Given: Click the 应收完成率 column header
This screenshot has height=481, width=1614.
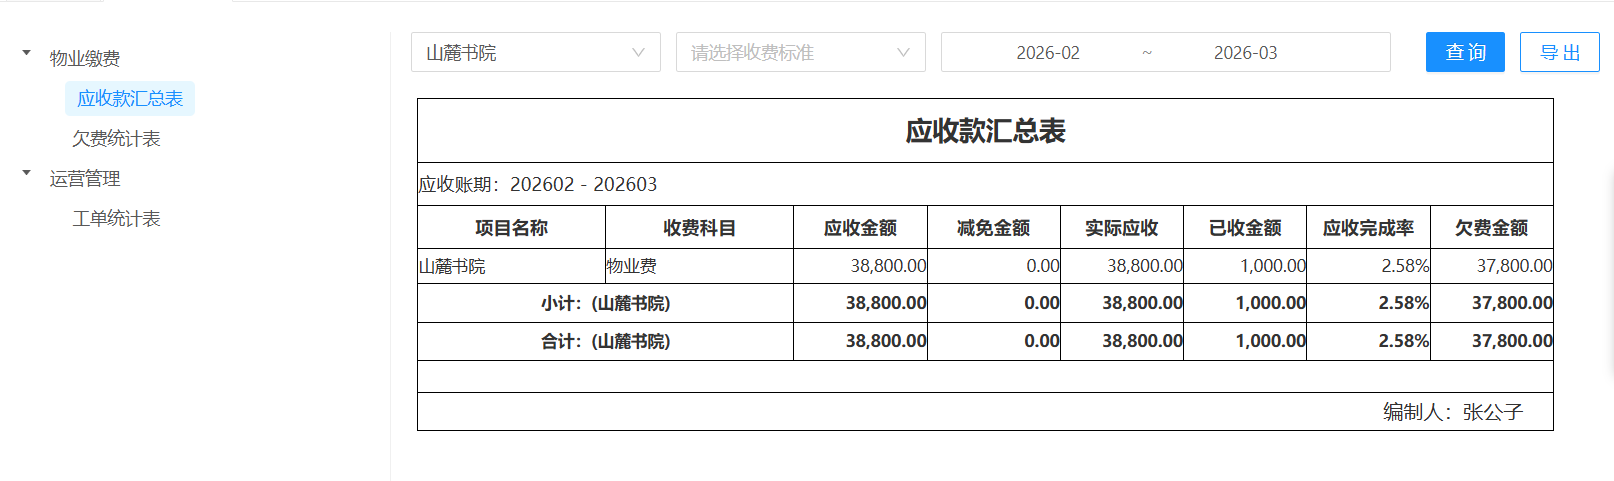Looking at the screenshot, I should pos(1368,228).
